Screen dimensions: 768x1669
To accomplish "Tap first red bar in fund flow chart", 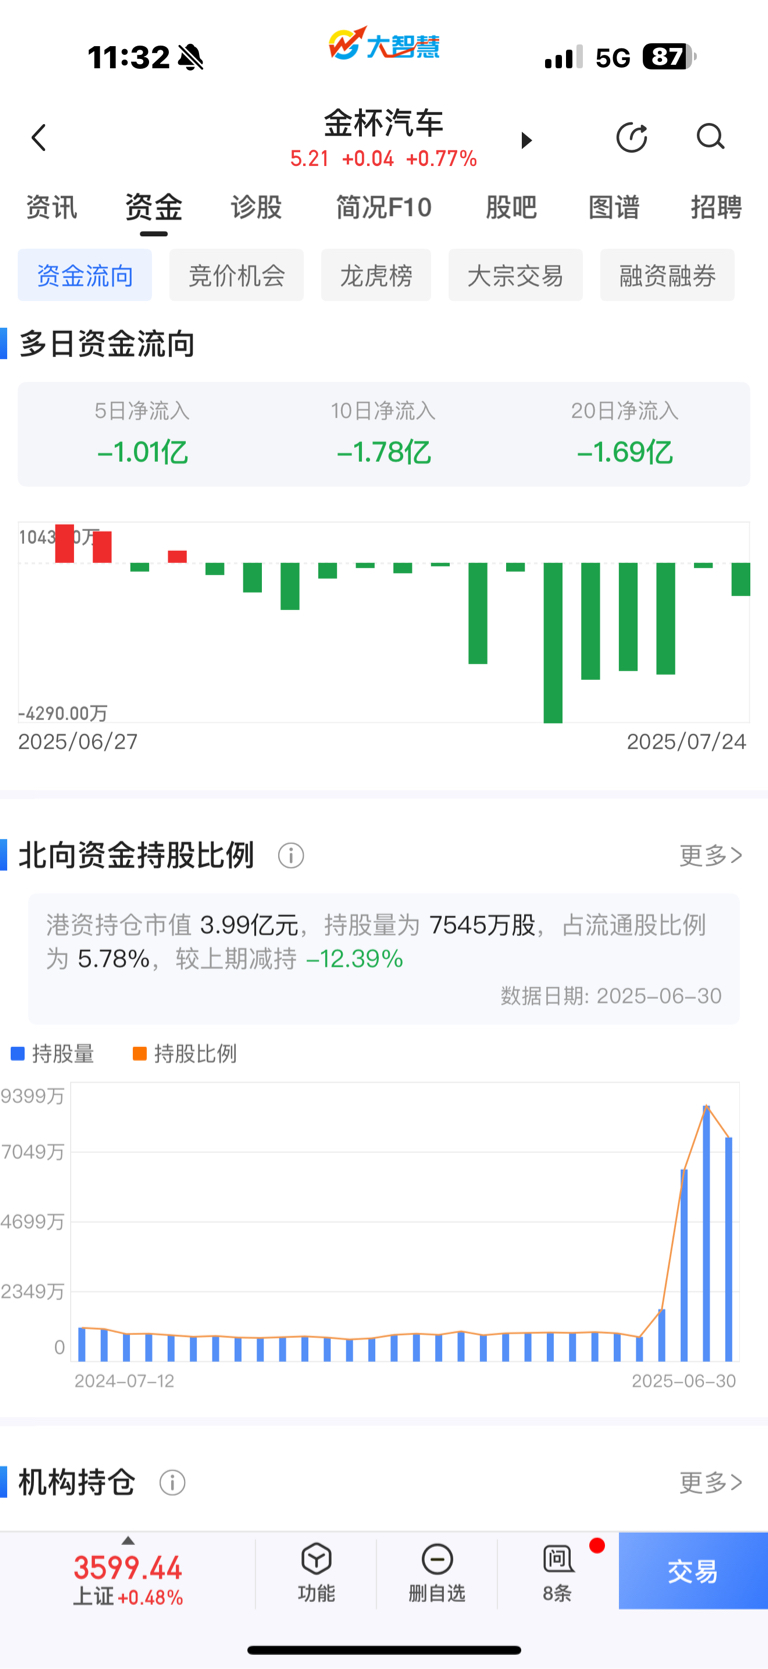I will coord(65,543).
